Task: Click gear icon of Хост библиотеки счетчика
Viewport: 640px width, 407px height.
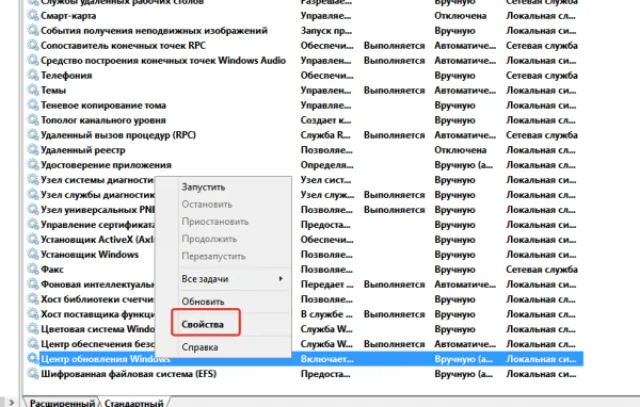Action: click(x=33, y=299)
